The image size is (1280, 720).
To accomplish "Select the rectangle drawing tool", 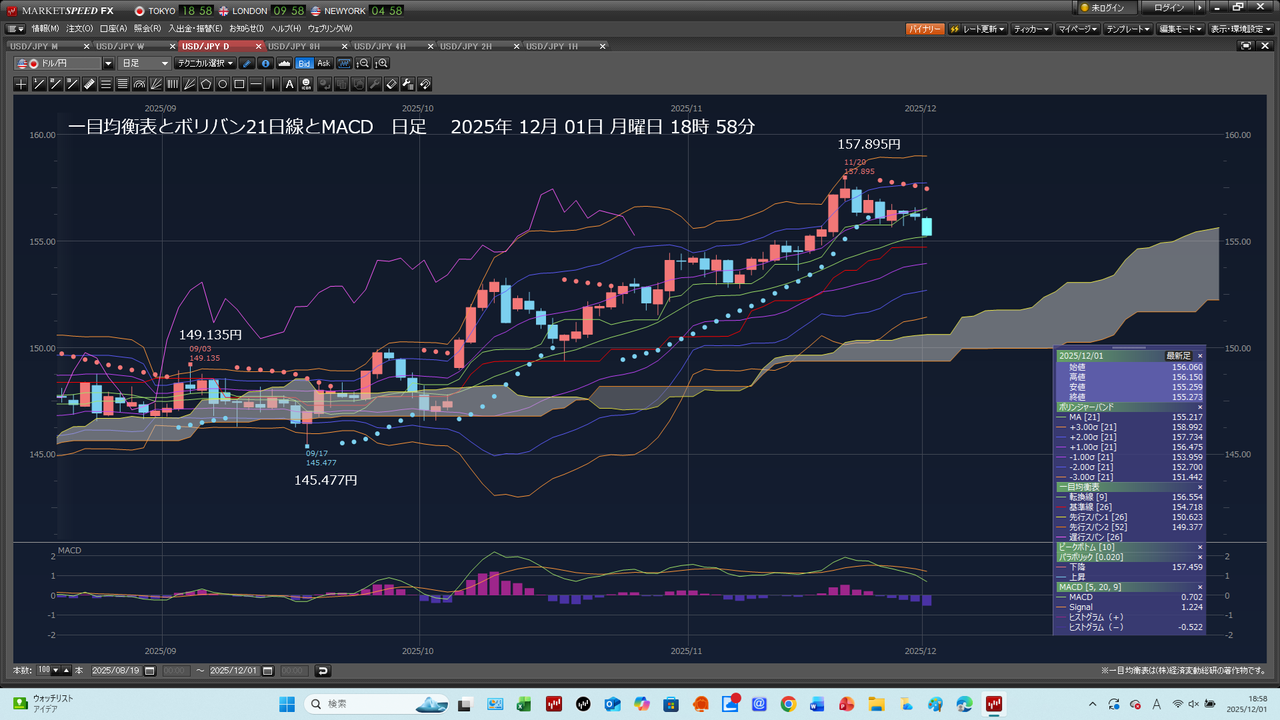I will (240, 84).
